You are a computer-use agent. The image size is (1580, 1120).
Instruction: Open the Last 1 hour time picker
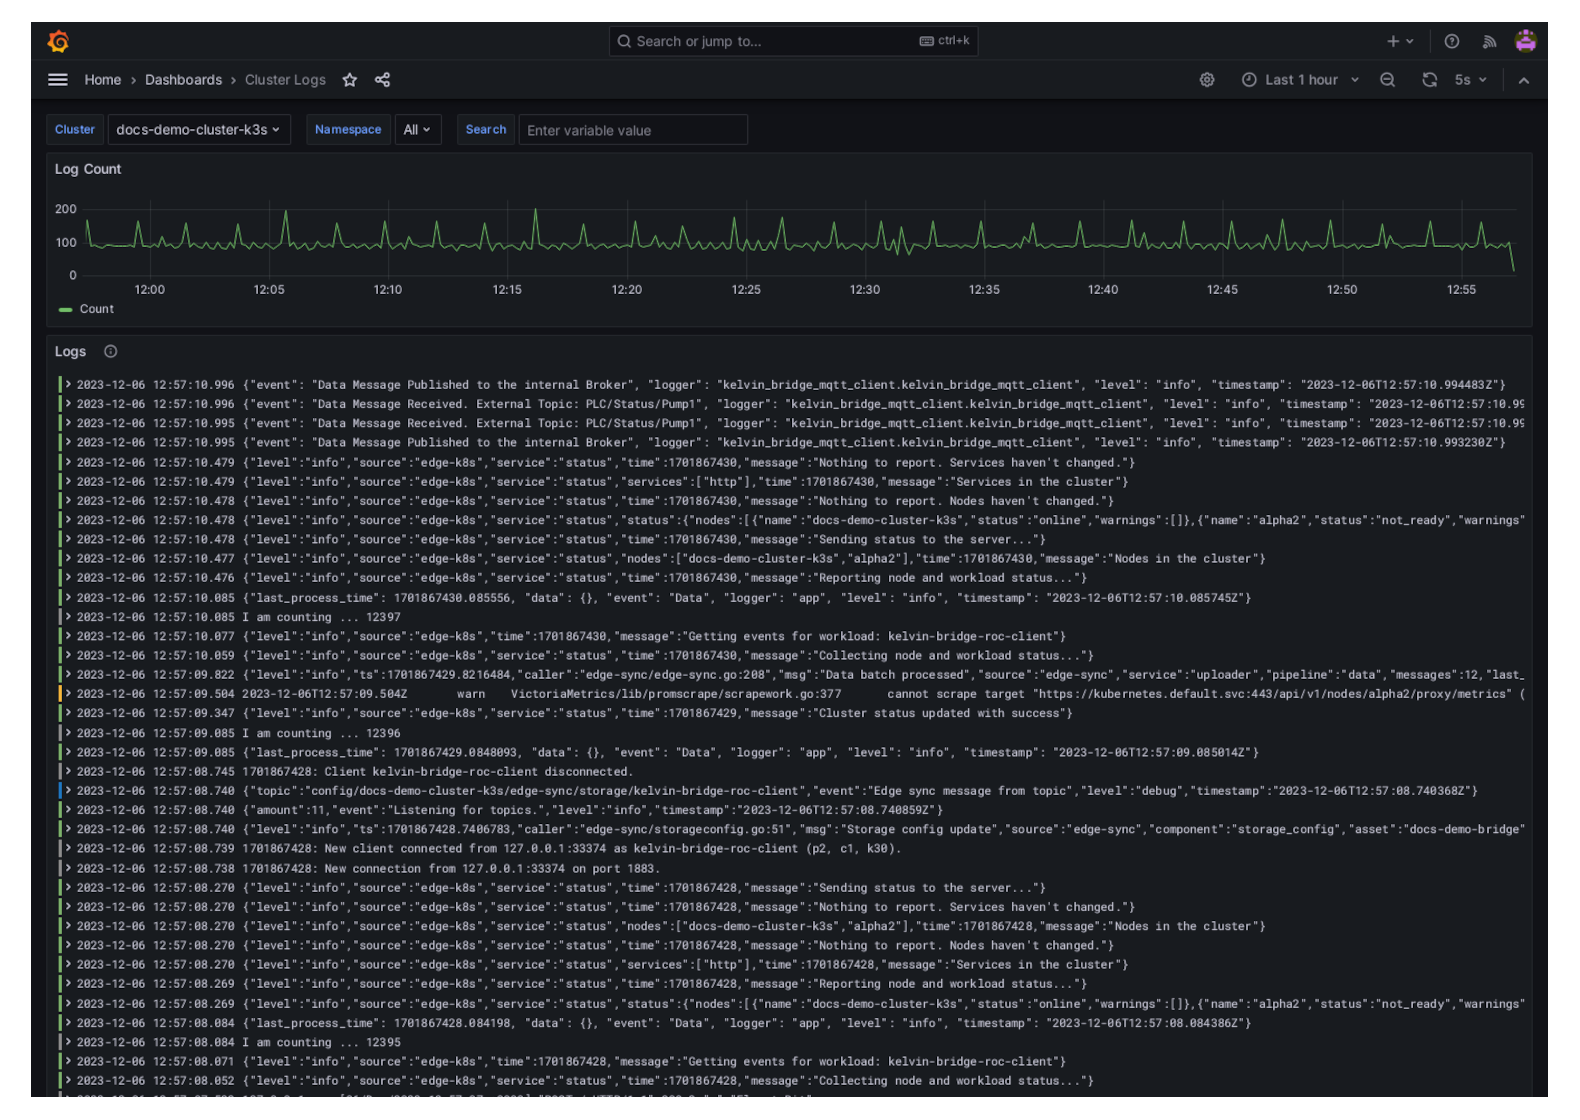click(x=1299, y=80)
